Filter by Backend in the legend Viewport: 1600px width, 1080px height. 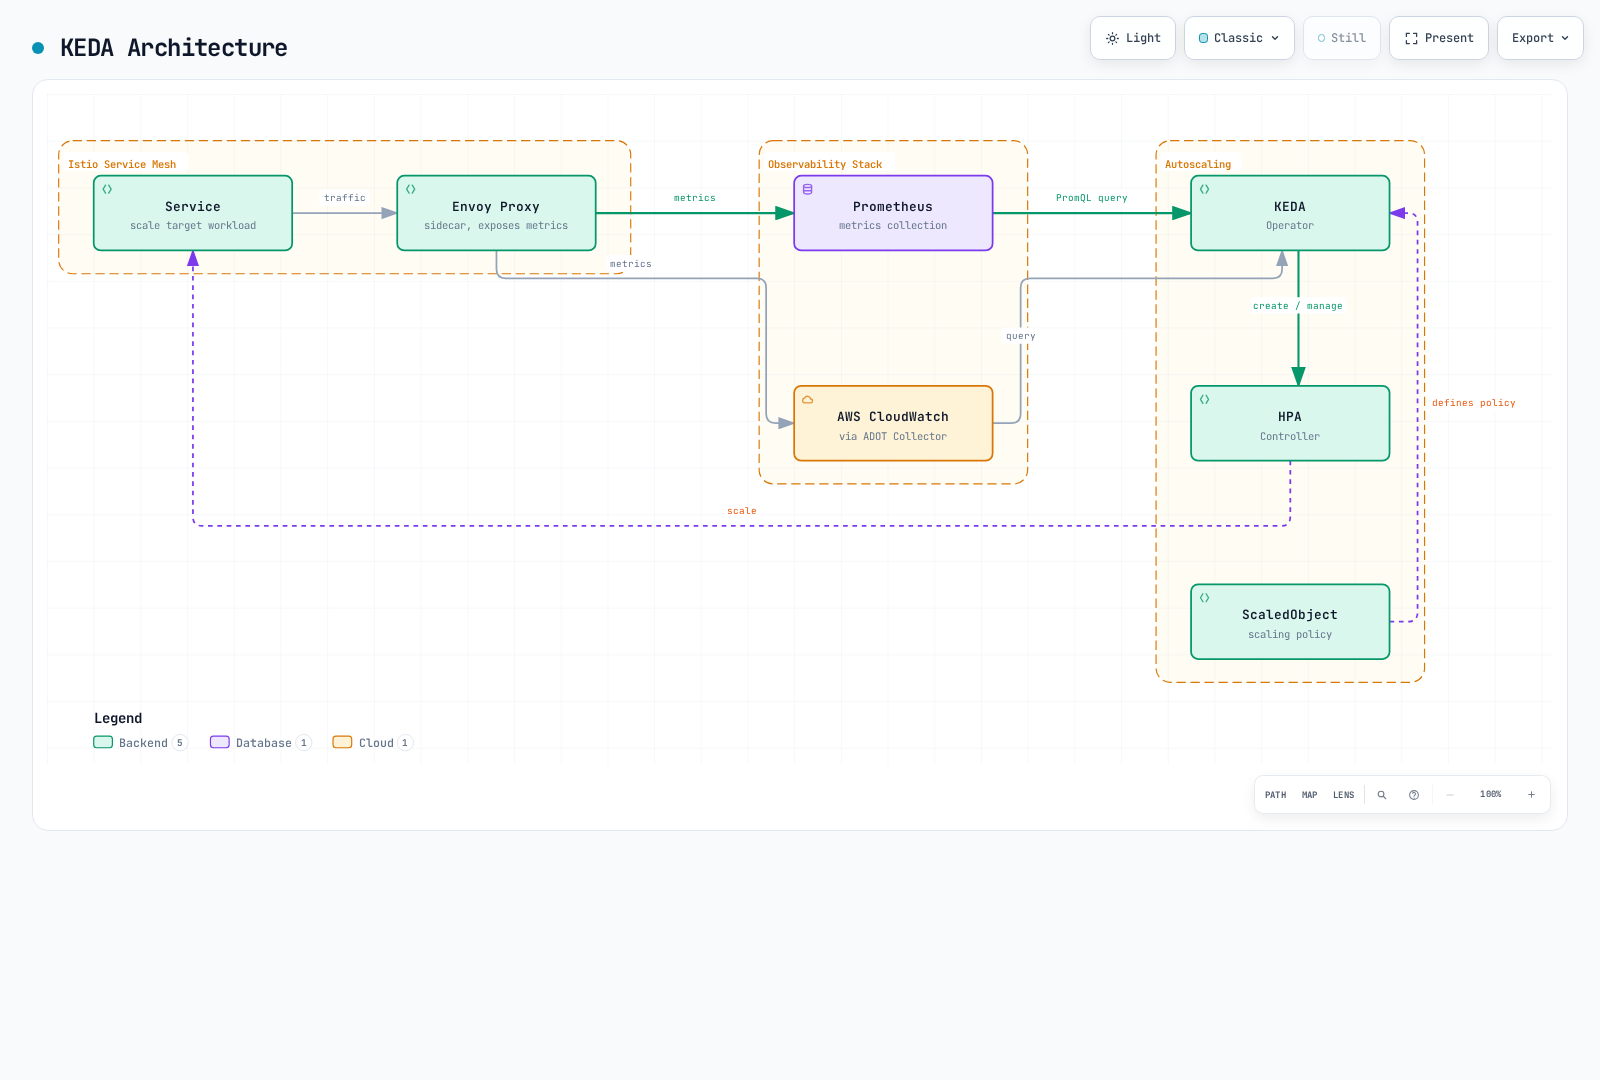coord(140,743)
